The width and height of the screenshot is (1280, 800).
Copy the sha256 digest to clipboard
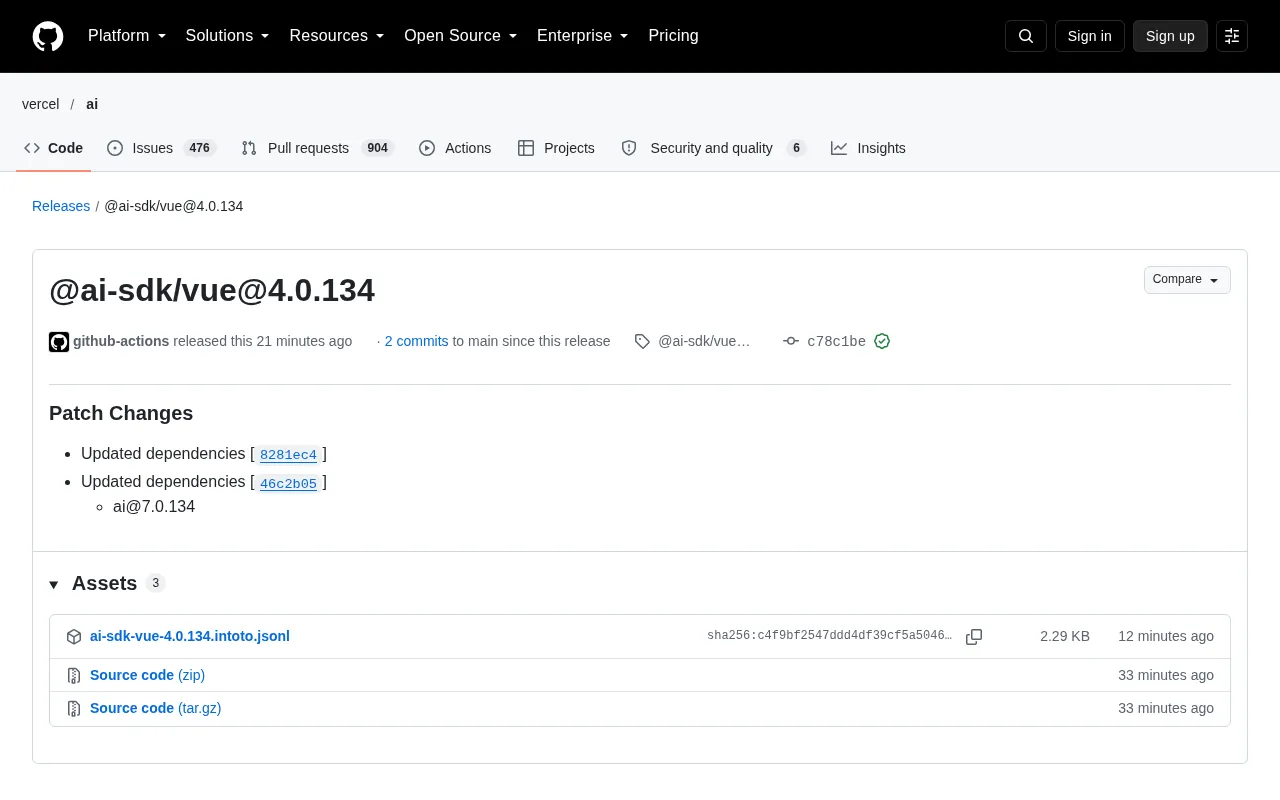pos(974,637)
